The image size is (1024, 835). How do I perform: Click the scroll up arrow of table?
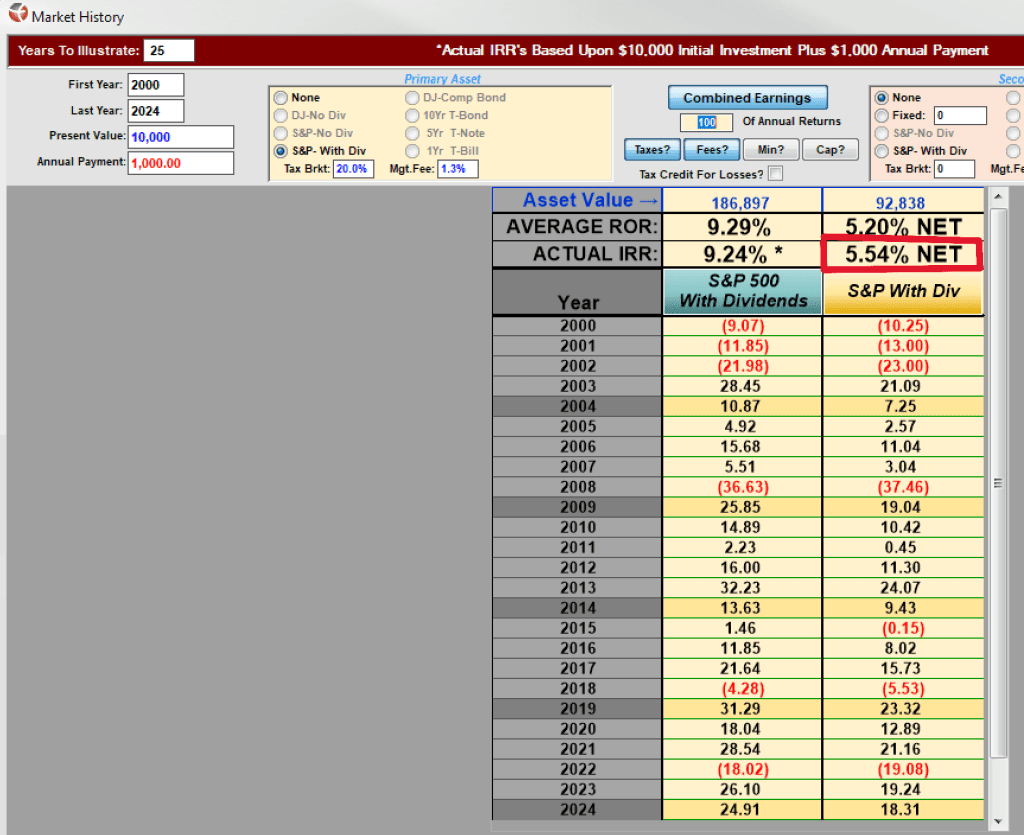pos(998,197)
